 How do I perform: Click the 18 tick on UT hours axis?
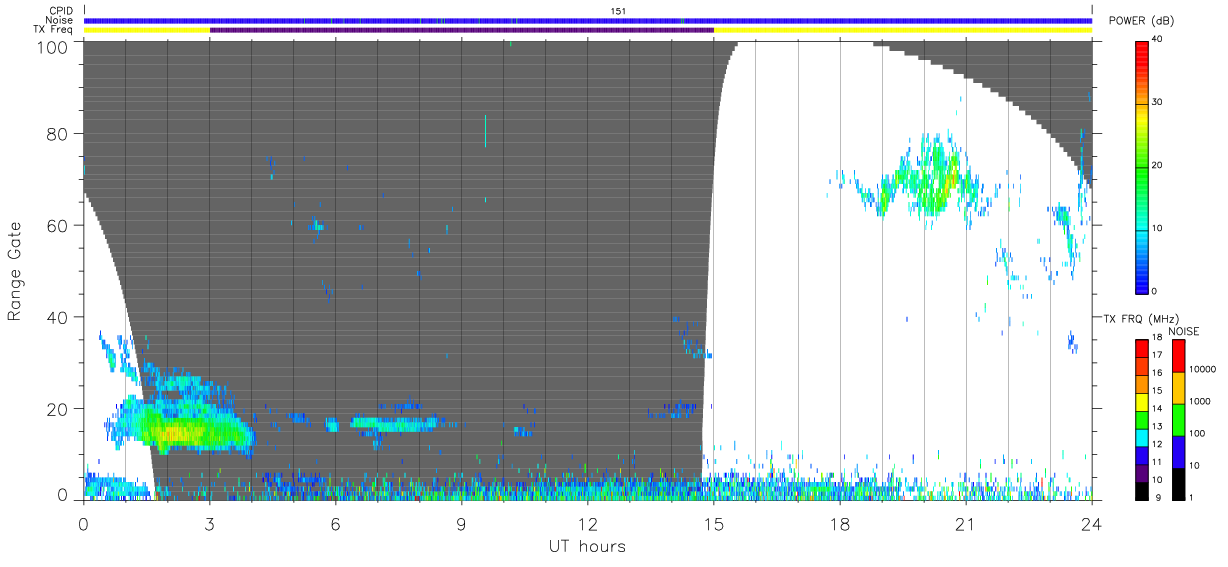click(840, 523)
